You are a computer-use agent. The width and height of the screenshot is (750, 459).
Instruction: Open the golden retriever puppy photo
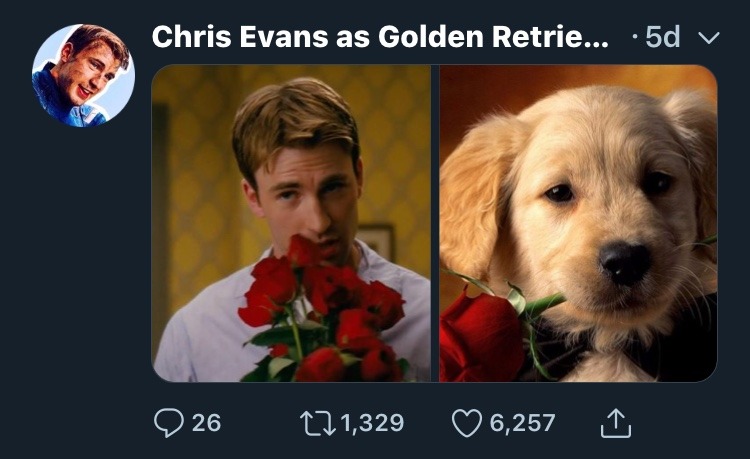coord(578,222)
